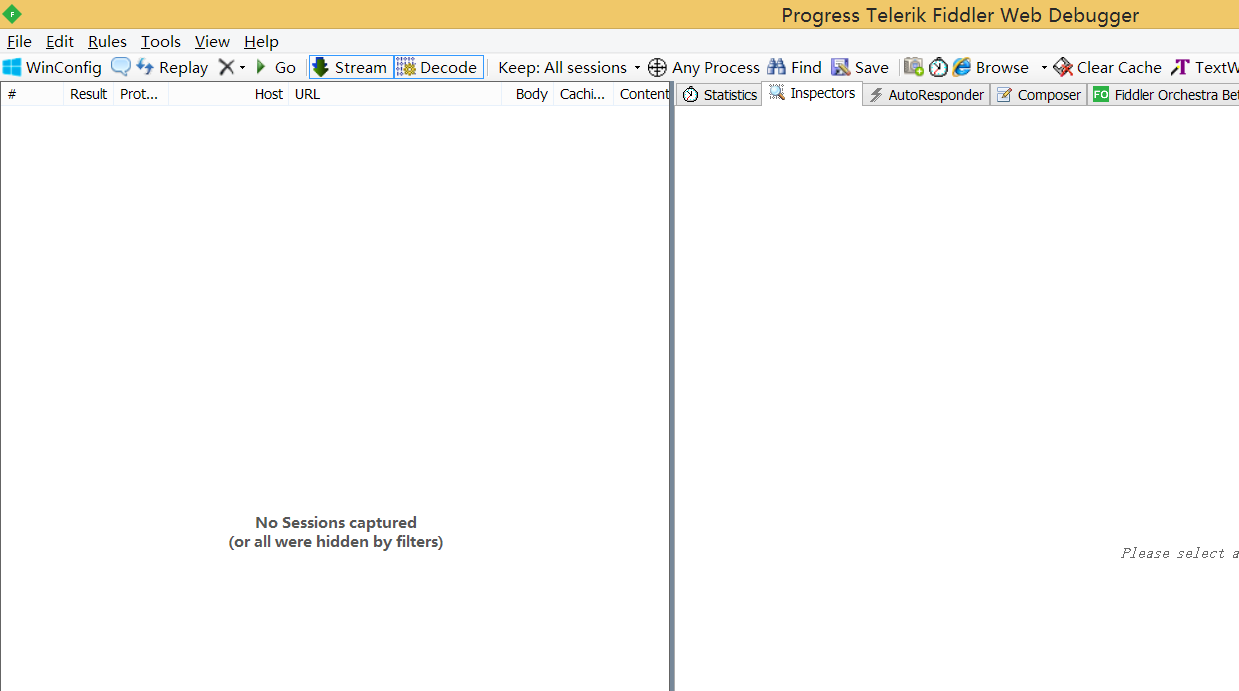Toggle Decode mode
The height and width of the screenshot is (691, 1239).
(438, 67)
